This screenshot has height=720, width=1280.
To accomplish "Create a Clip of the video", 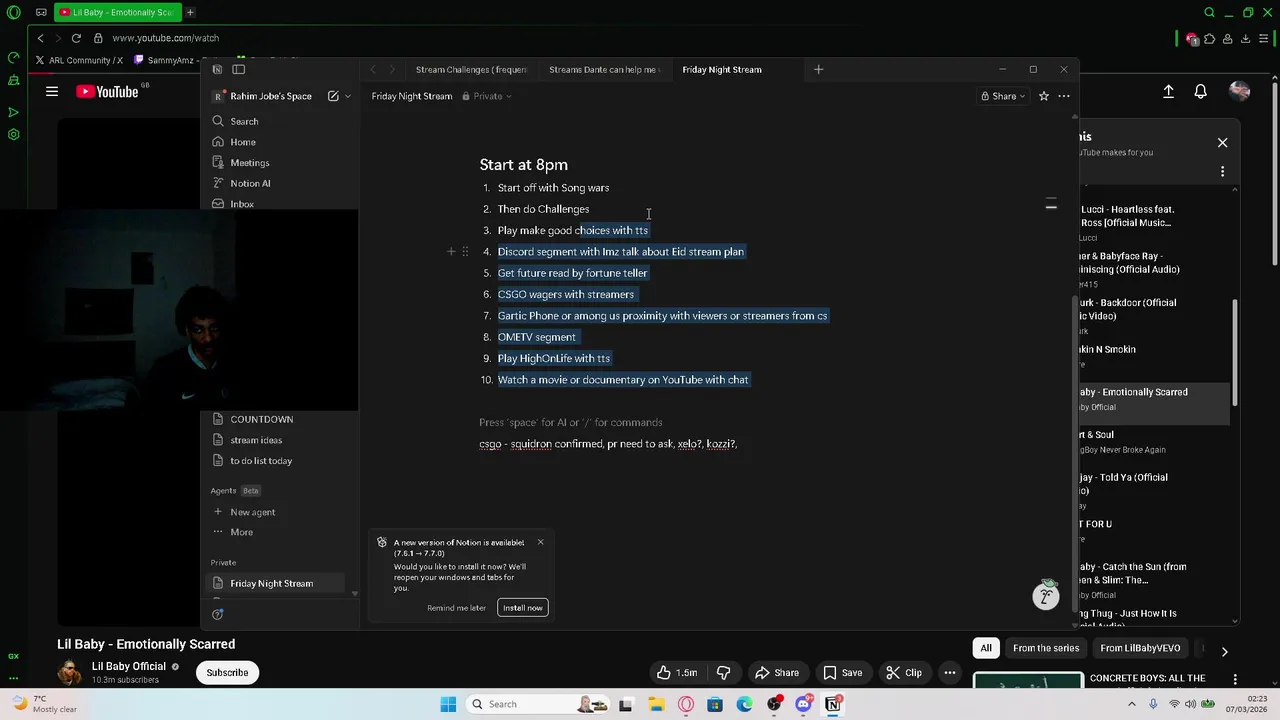I will (x=904, y=673).
